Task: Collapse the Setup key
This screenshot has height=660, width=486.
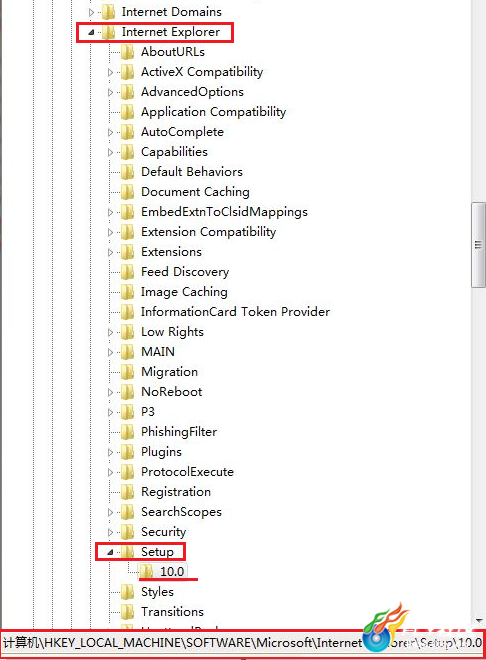Action: [110, 552]
